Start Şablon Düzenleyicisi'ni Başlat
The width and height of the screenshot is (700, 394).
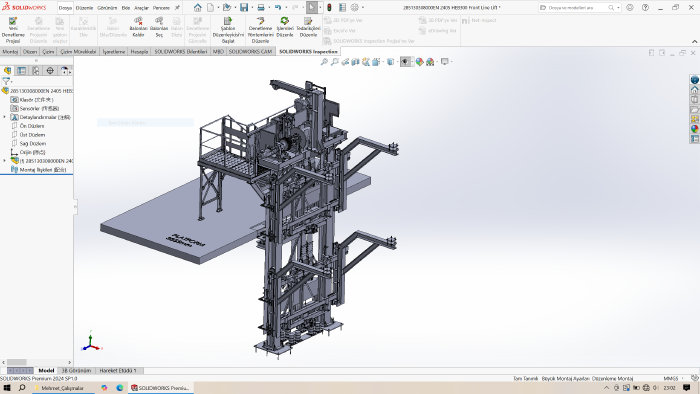[228, 30]
